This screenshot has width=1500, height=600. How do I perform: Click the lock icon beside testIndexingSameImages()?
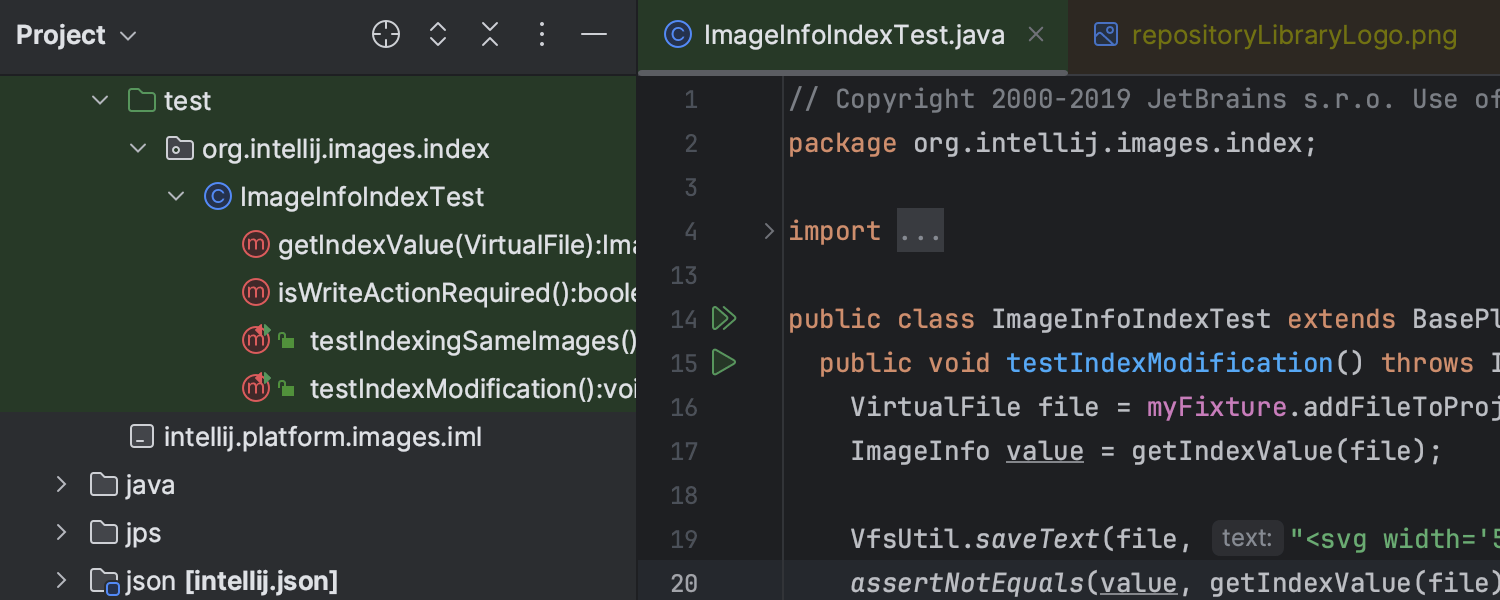[x=287, y=340]
